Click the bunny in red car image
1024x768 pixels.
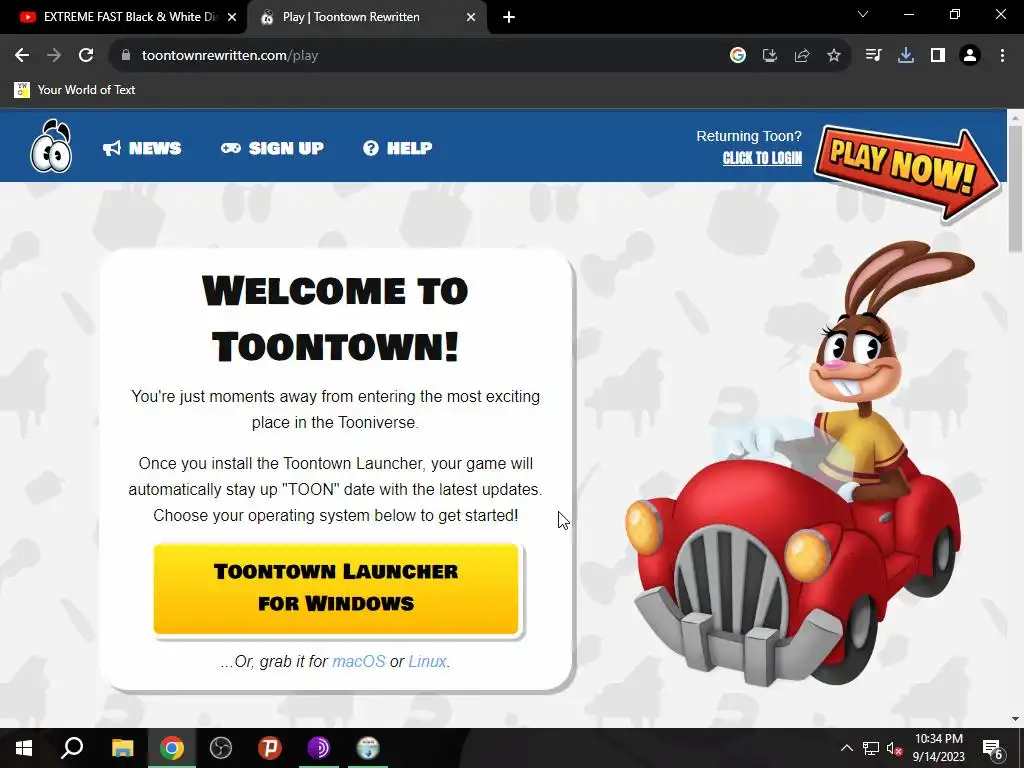(800, 462)
